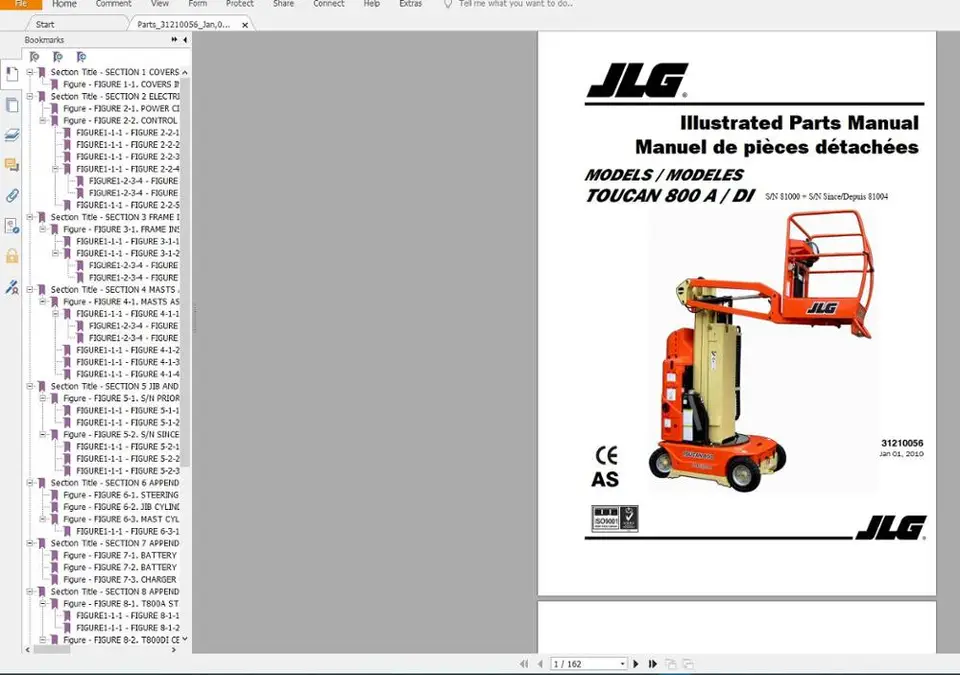Collapse SECTION 1 COVERS tree node
Screen dimensions: 960x675
pyautogui.click(x=29, y=72)
